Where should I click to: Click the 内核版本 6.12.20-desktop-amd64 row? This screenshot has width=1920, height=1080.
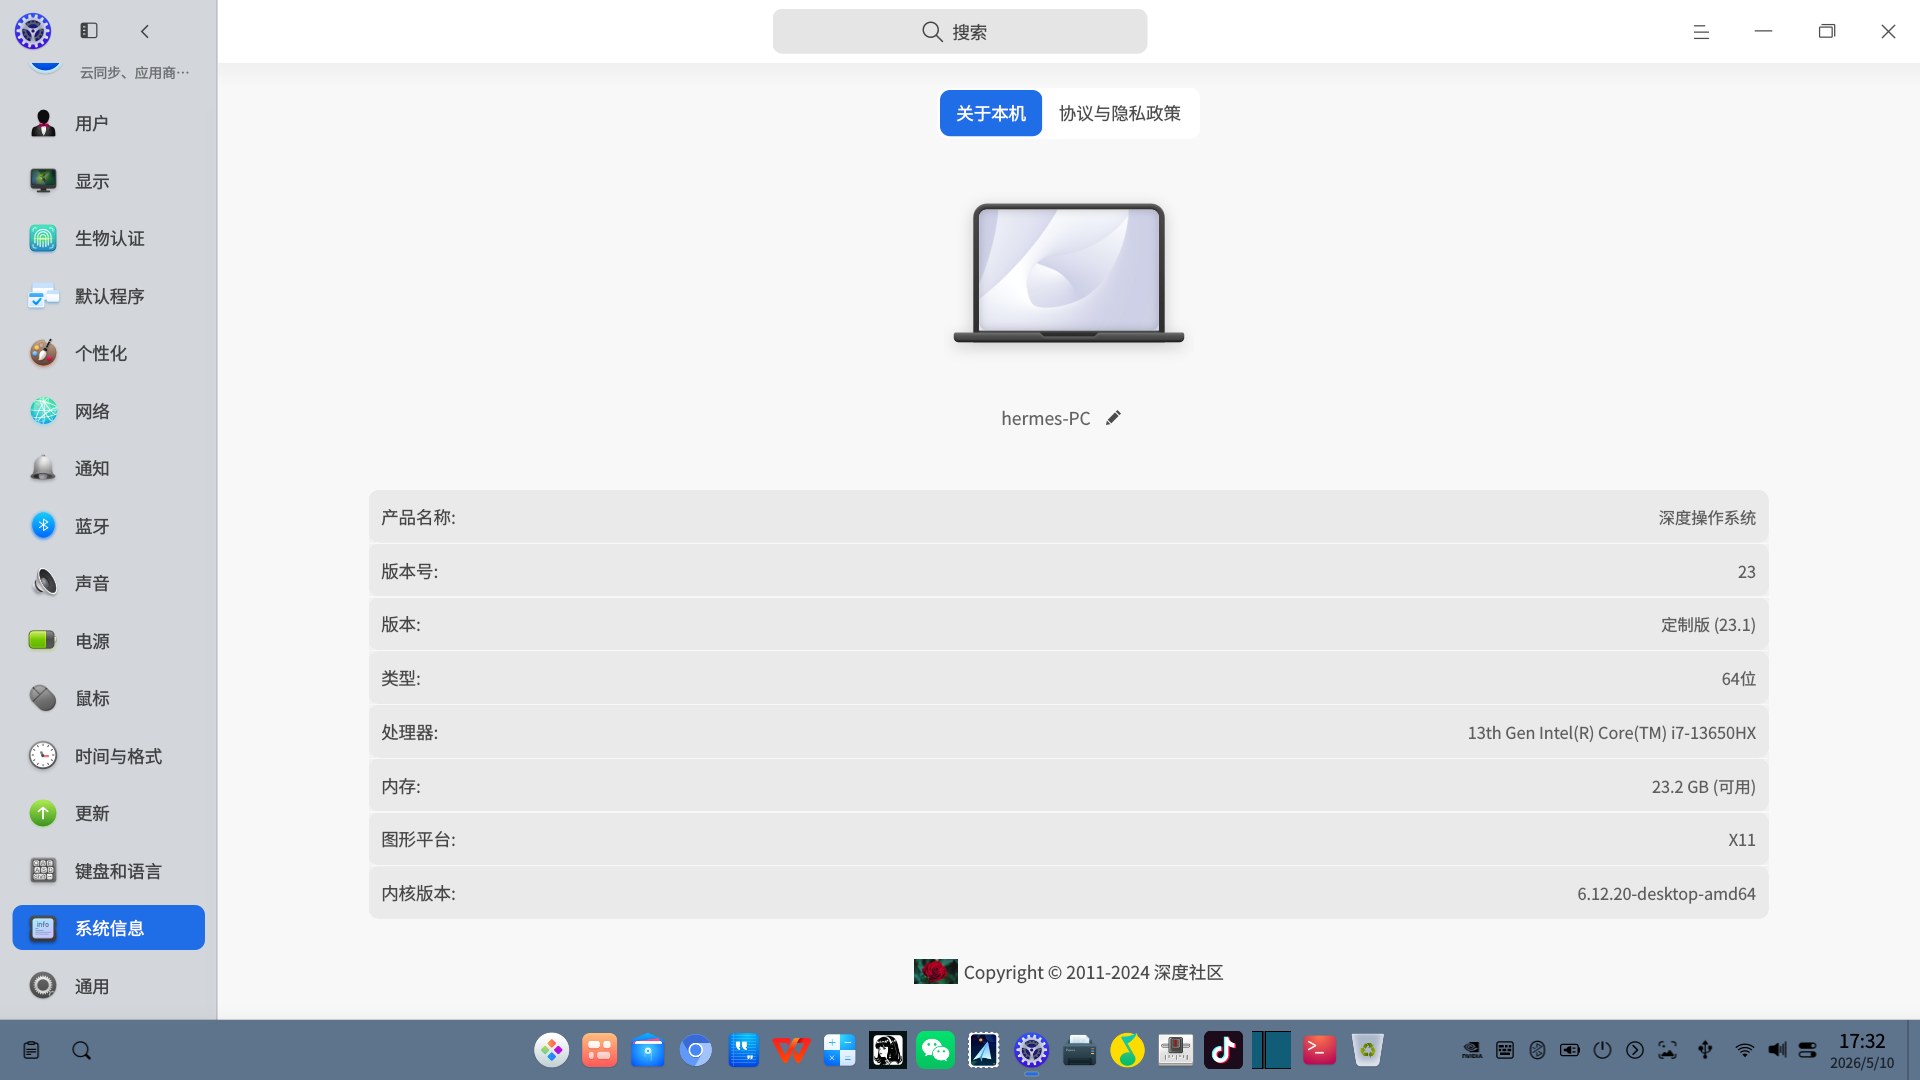click(x=1068, y=893)
